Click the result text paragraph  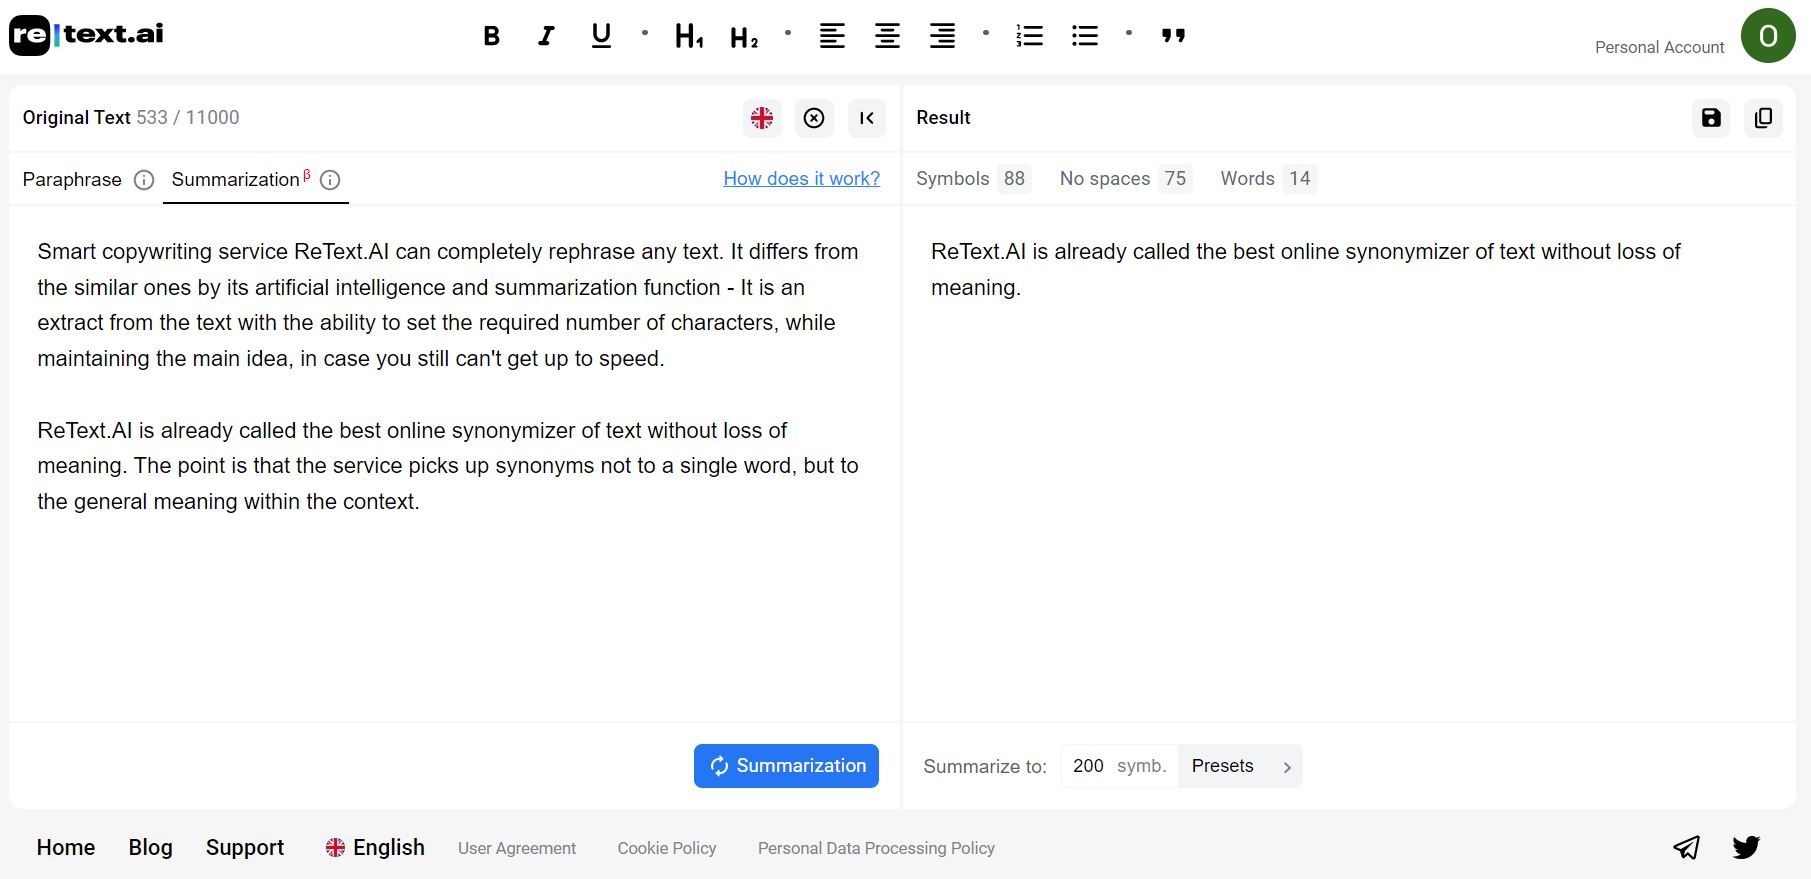pos(1305,269)
